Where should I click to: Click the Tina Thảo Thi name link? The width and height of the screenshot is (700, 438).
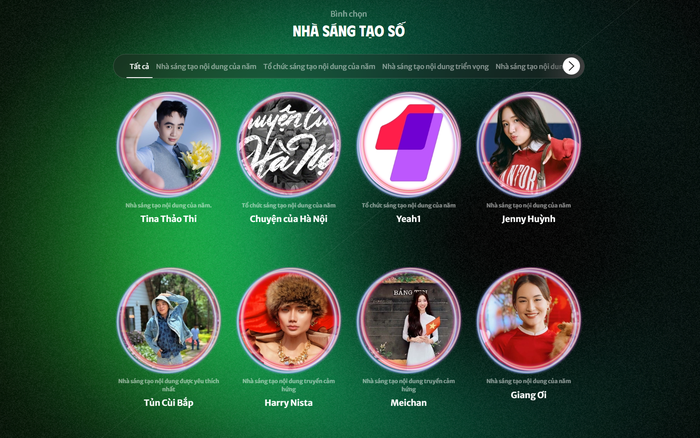tap(169, 219)
